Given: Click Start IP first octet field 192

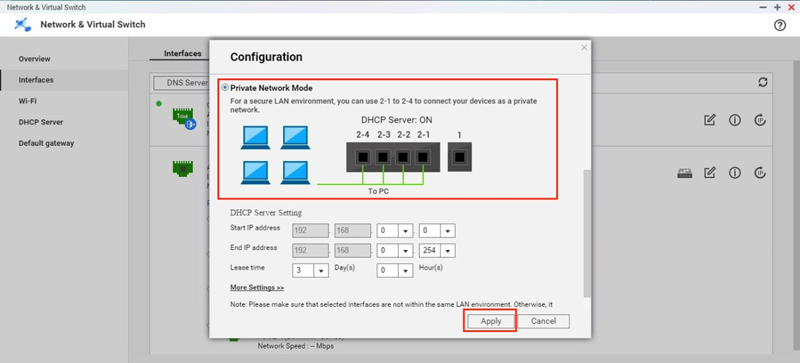Looking at the screenshot, I should [x=311, y=231].
